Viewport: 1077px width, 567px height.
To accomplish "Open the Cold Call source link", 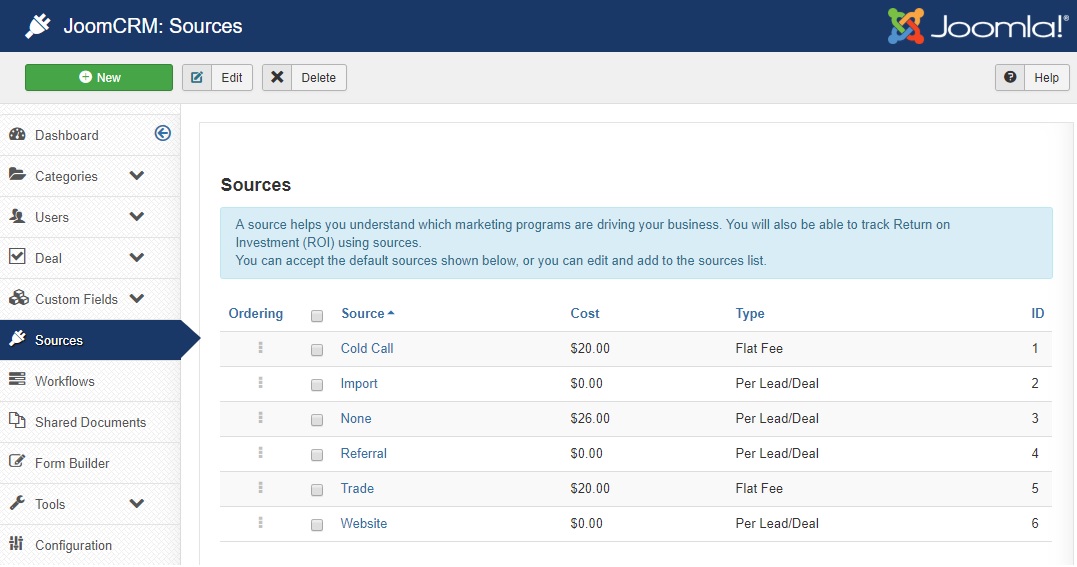I will click(x=367, y=348).
